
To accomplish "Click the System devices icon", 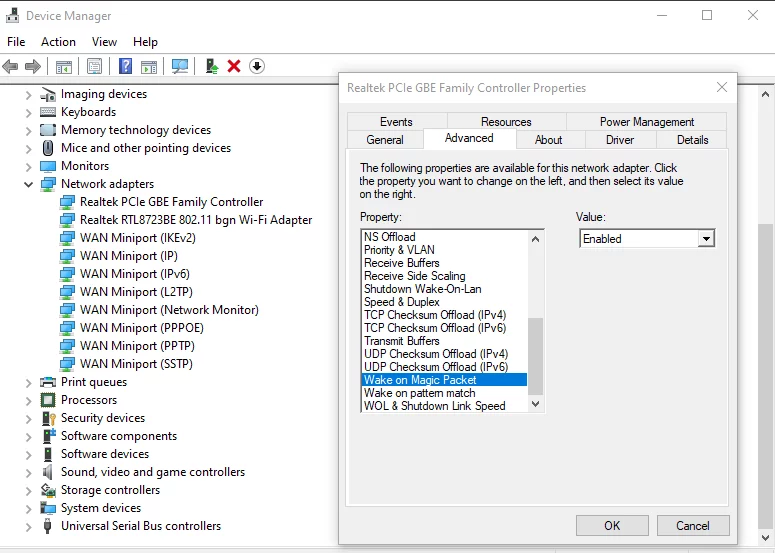I will point(48,508).
